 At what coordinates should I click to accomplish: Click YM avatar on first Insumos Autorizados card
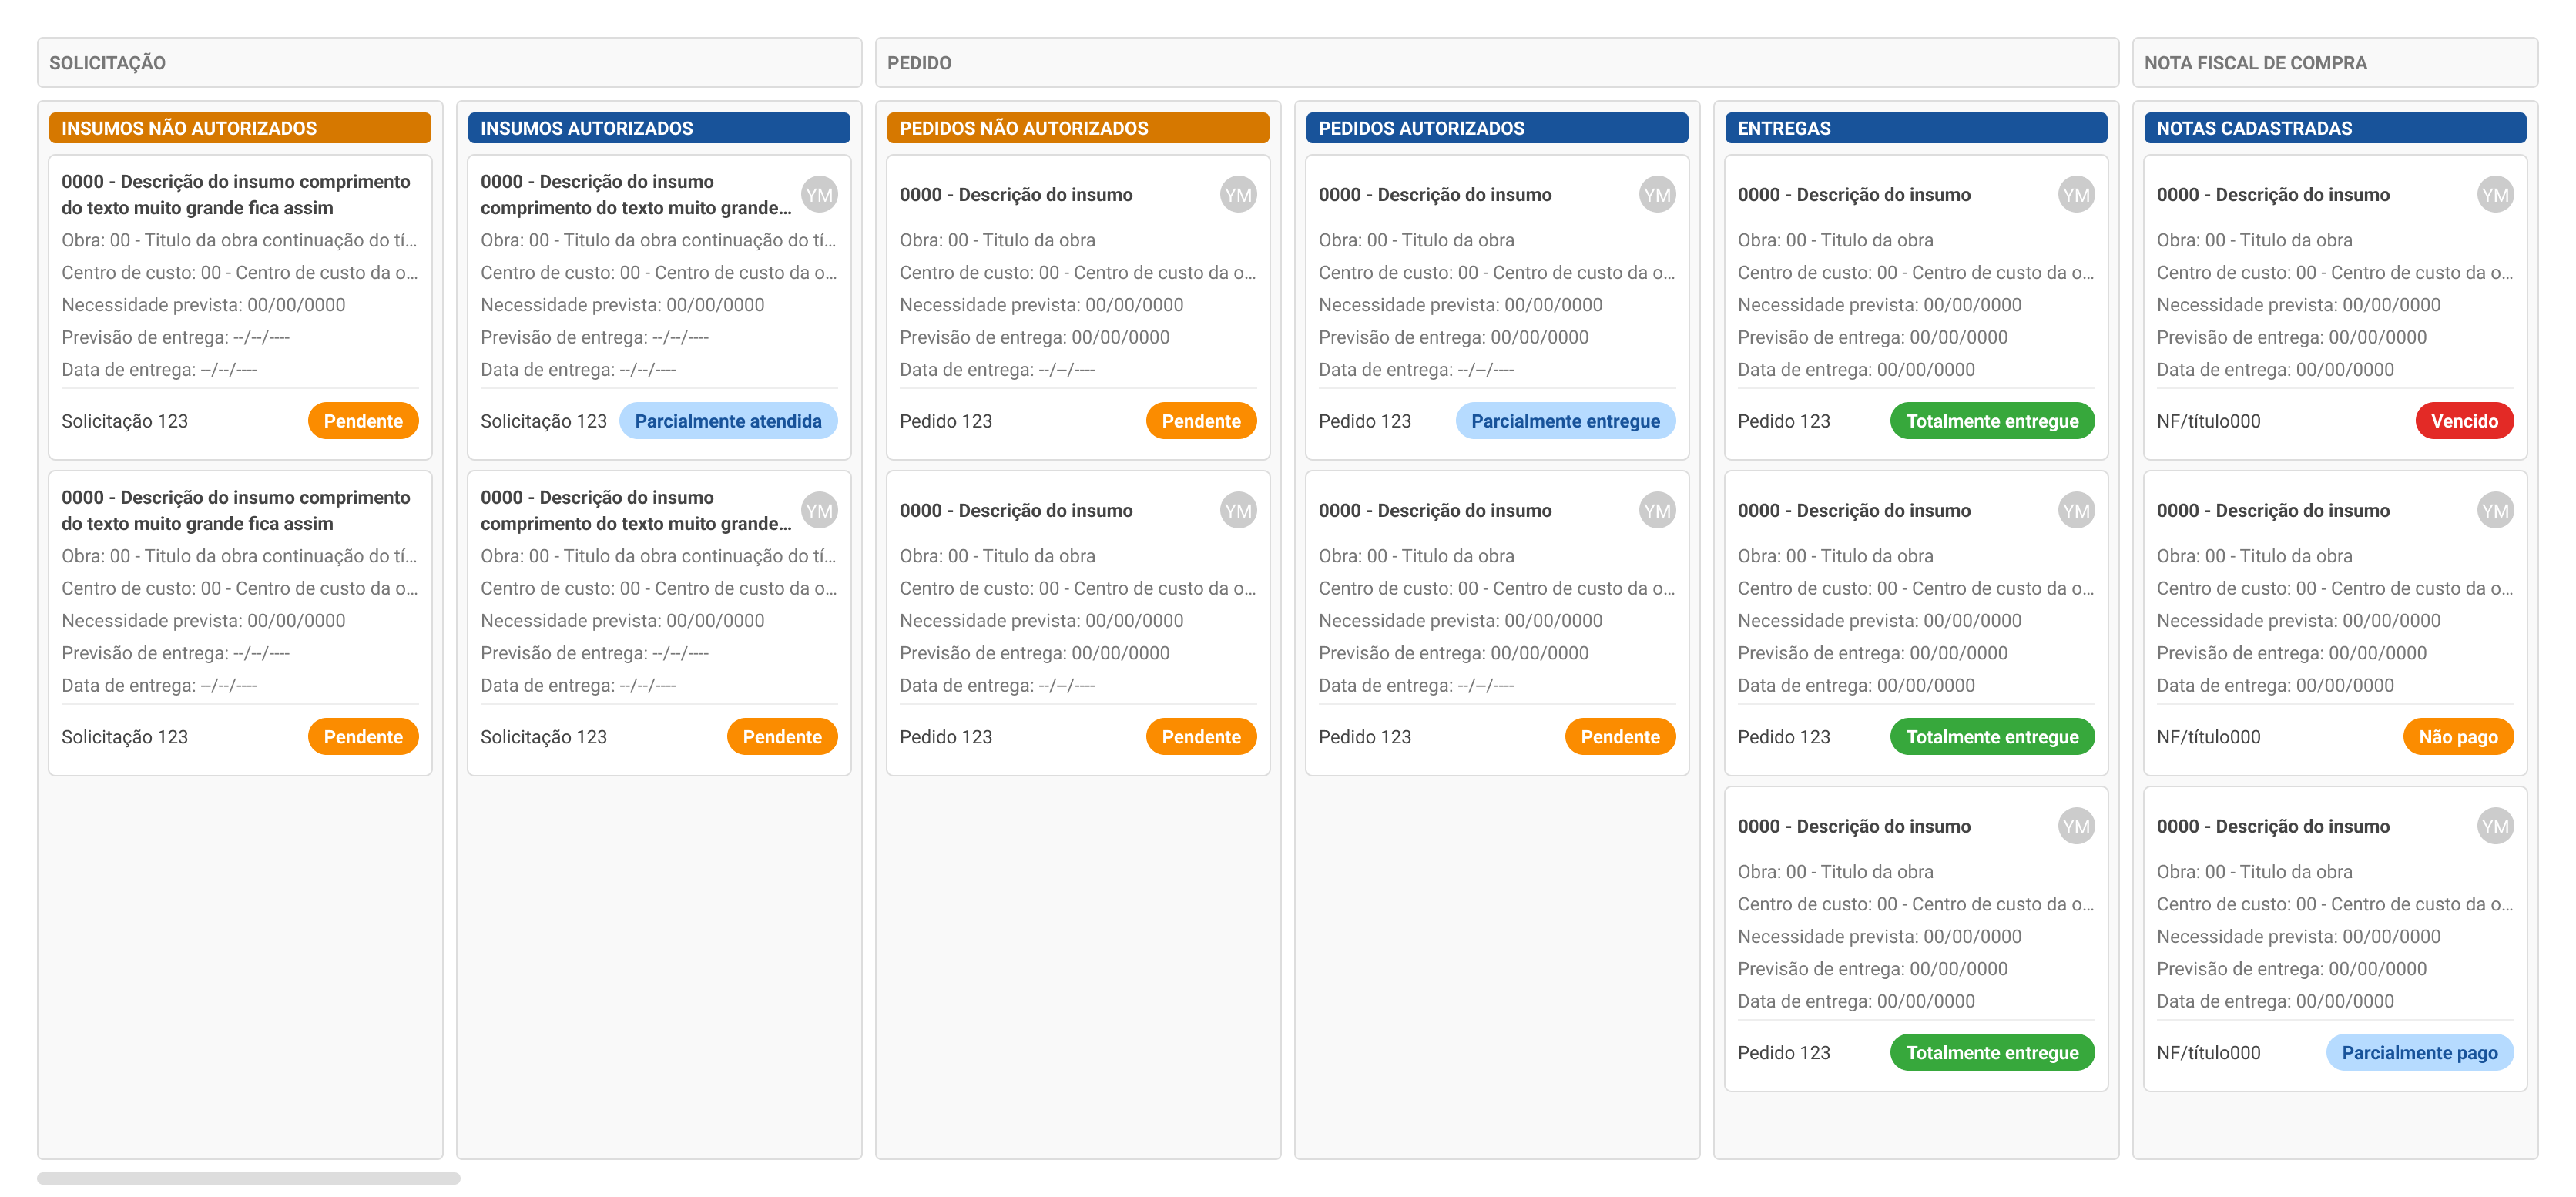[x=819, y=195]
